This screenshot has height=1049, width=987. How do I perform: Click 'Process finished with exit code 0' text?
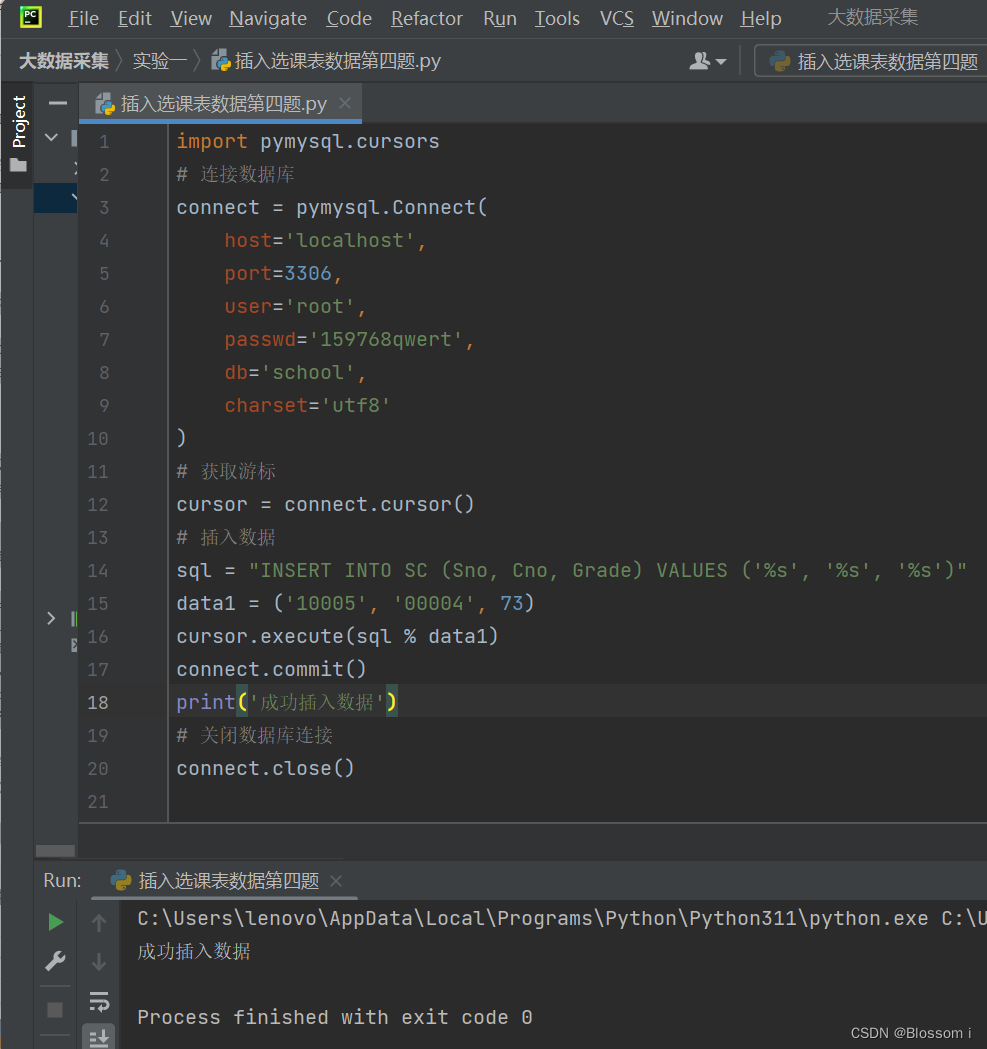[x=335, y=1018]
